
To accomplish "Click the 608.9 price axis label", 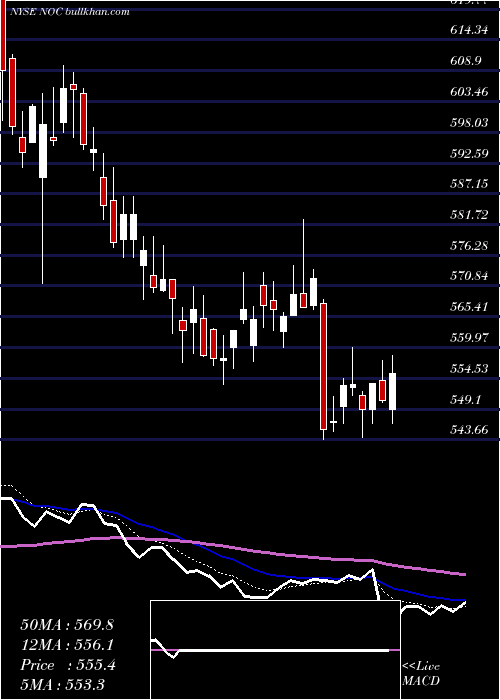I will [x=465, y=60].
